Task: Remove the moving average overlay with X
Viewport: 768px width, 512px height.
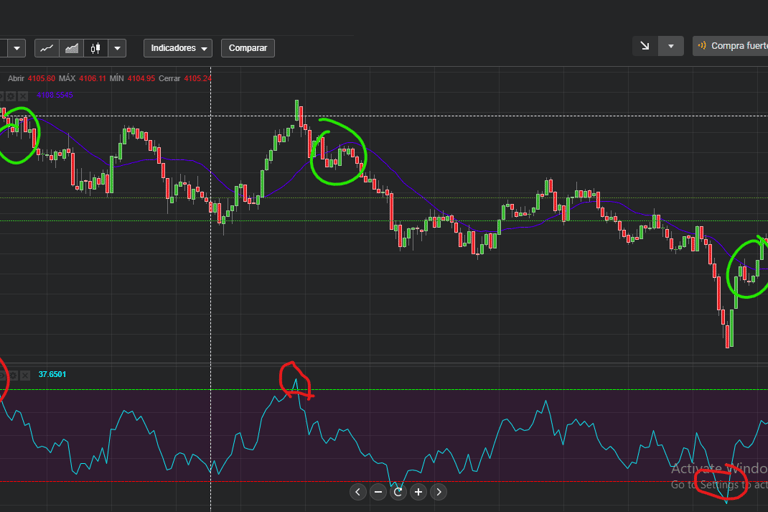Action: [23, 96]
